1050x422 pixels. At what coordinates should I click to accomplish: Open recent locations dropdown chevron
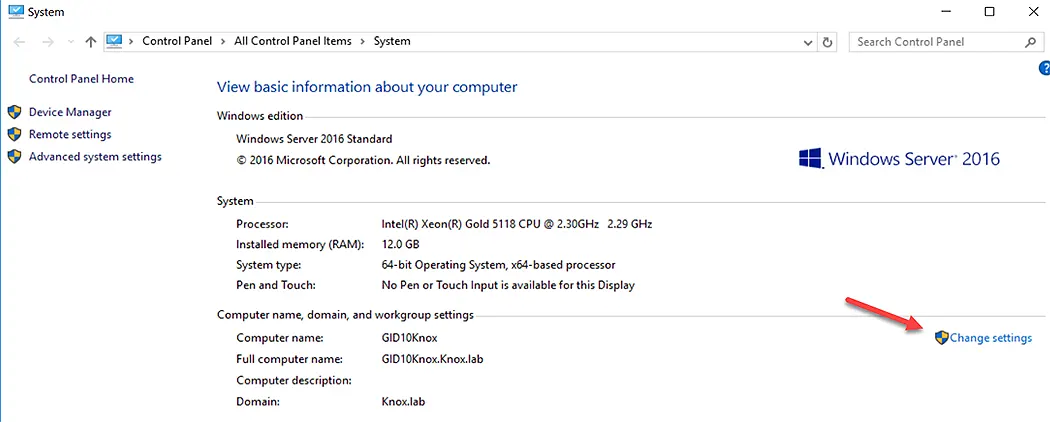click(x=71, y=42)
